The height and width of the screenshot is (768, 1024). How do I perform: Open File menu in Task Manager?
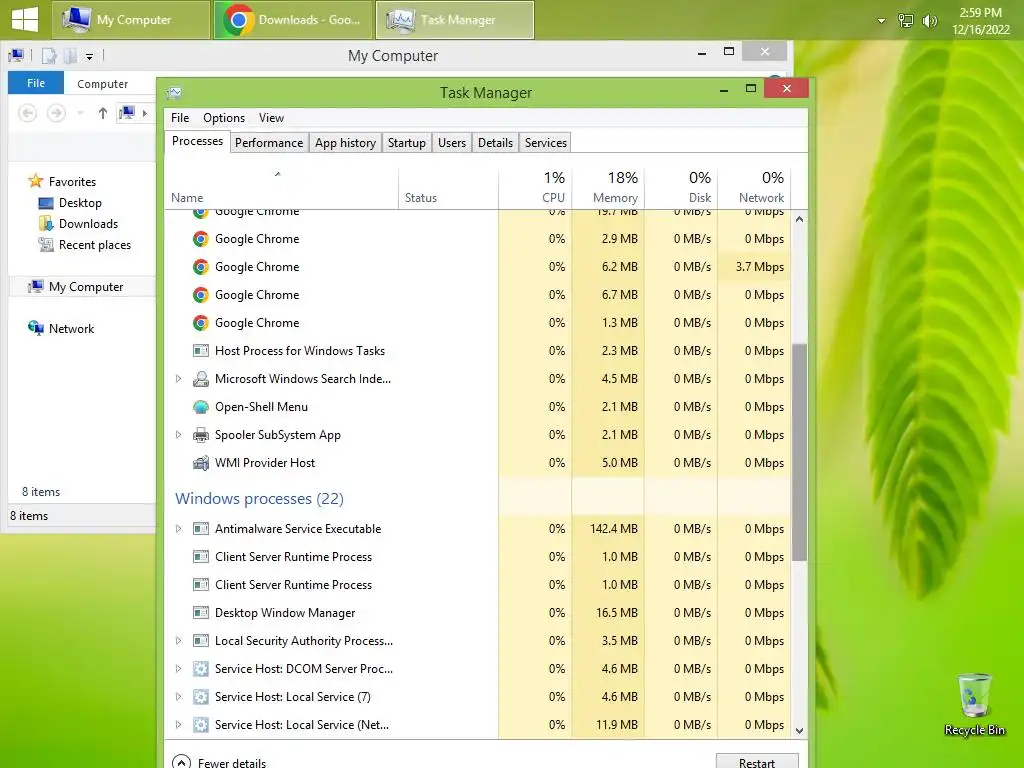pos(180,118)
